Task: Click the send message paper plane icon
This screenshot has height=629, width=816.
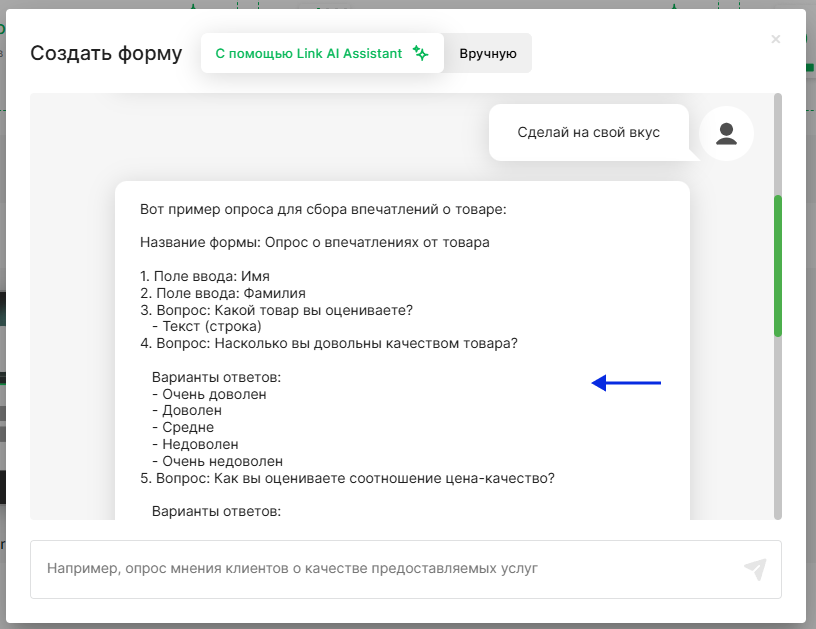Action: click(x=755, y=569)
